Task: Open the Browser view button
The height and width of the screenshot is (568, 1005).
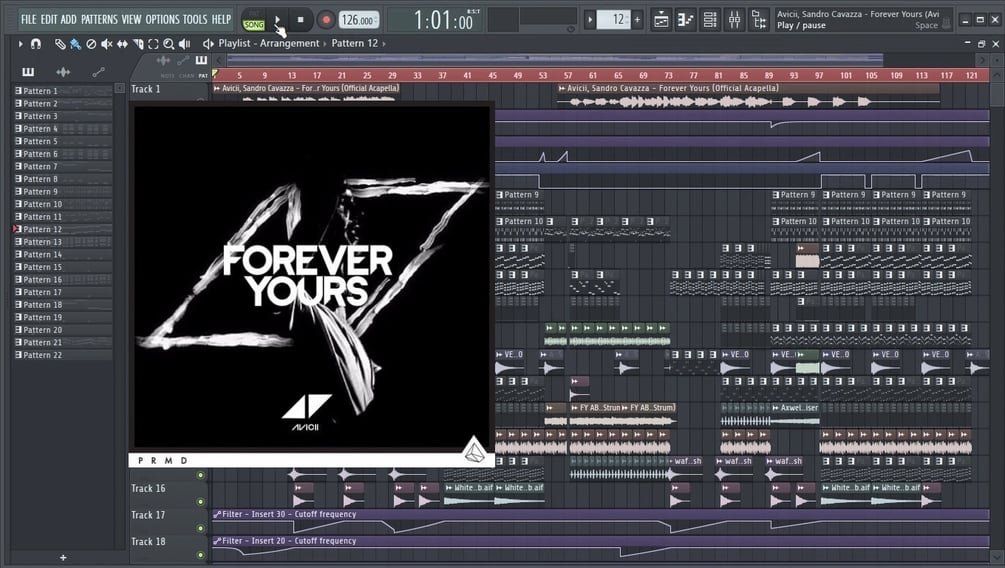Action: pyautogui.click(x=759, y=20)
